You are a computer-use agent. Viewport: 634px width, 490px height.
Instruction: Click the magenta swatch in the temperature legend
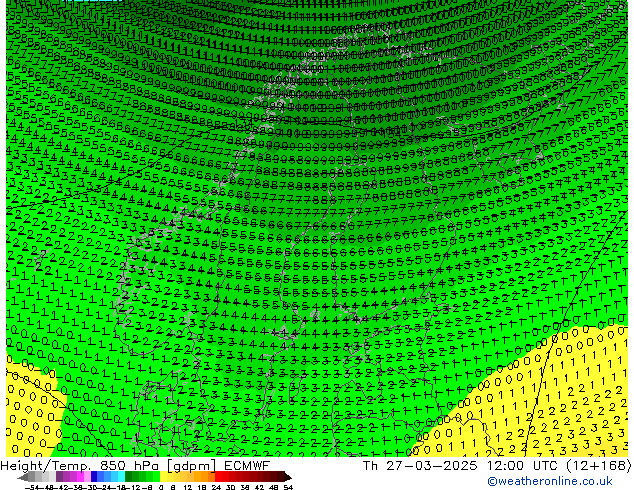coord(80,477)
